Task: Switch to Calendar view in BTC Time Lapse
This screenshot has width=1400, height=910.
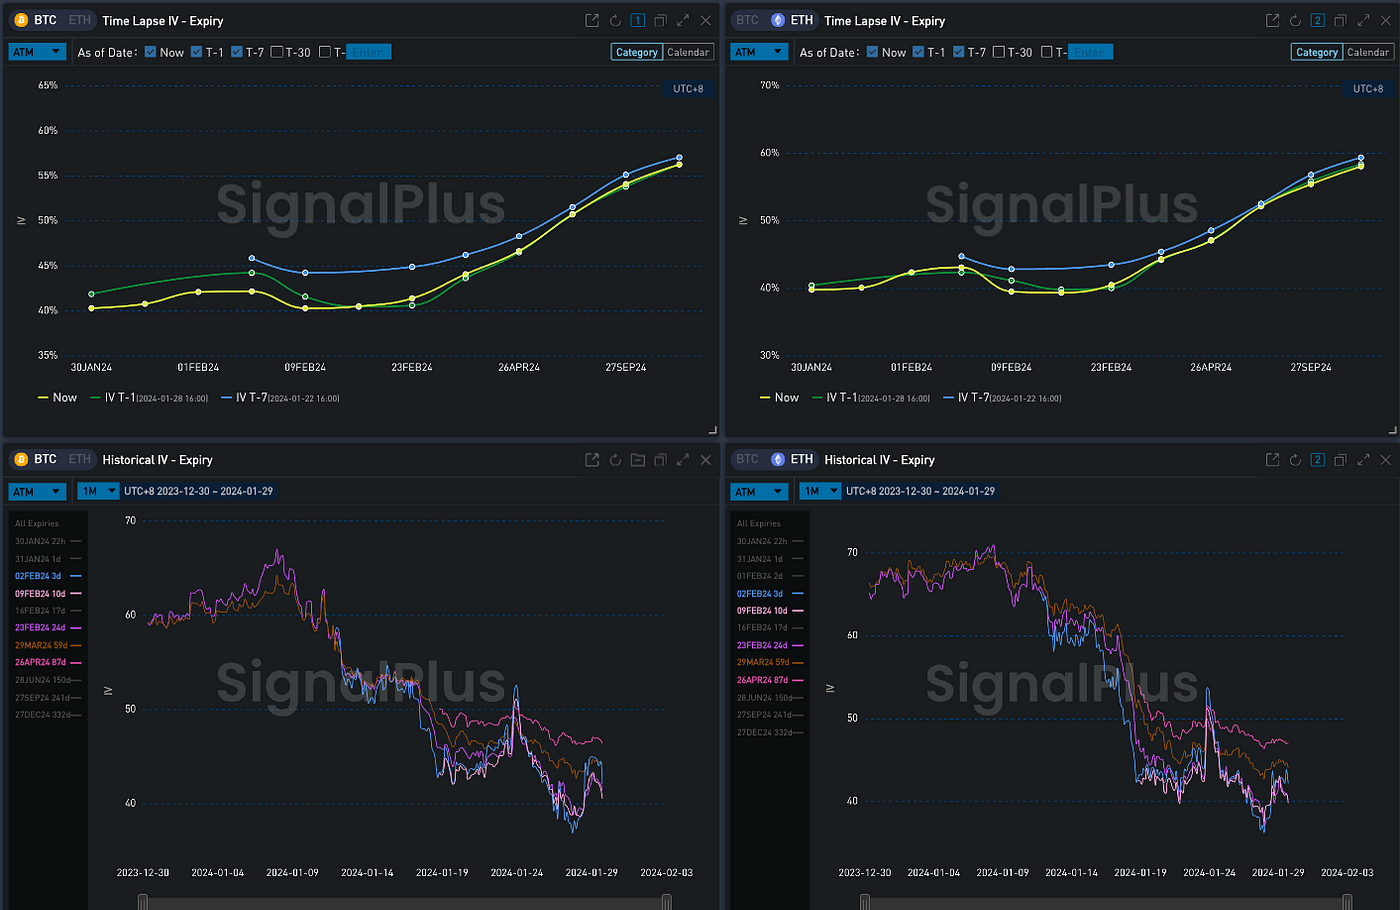Action: (688, 52)
